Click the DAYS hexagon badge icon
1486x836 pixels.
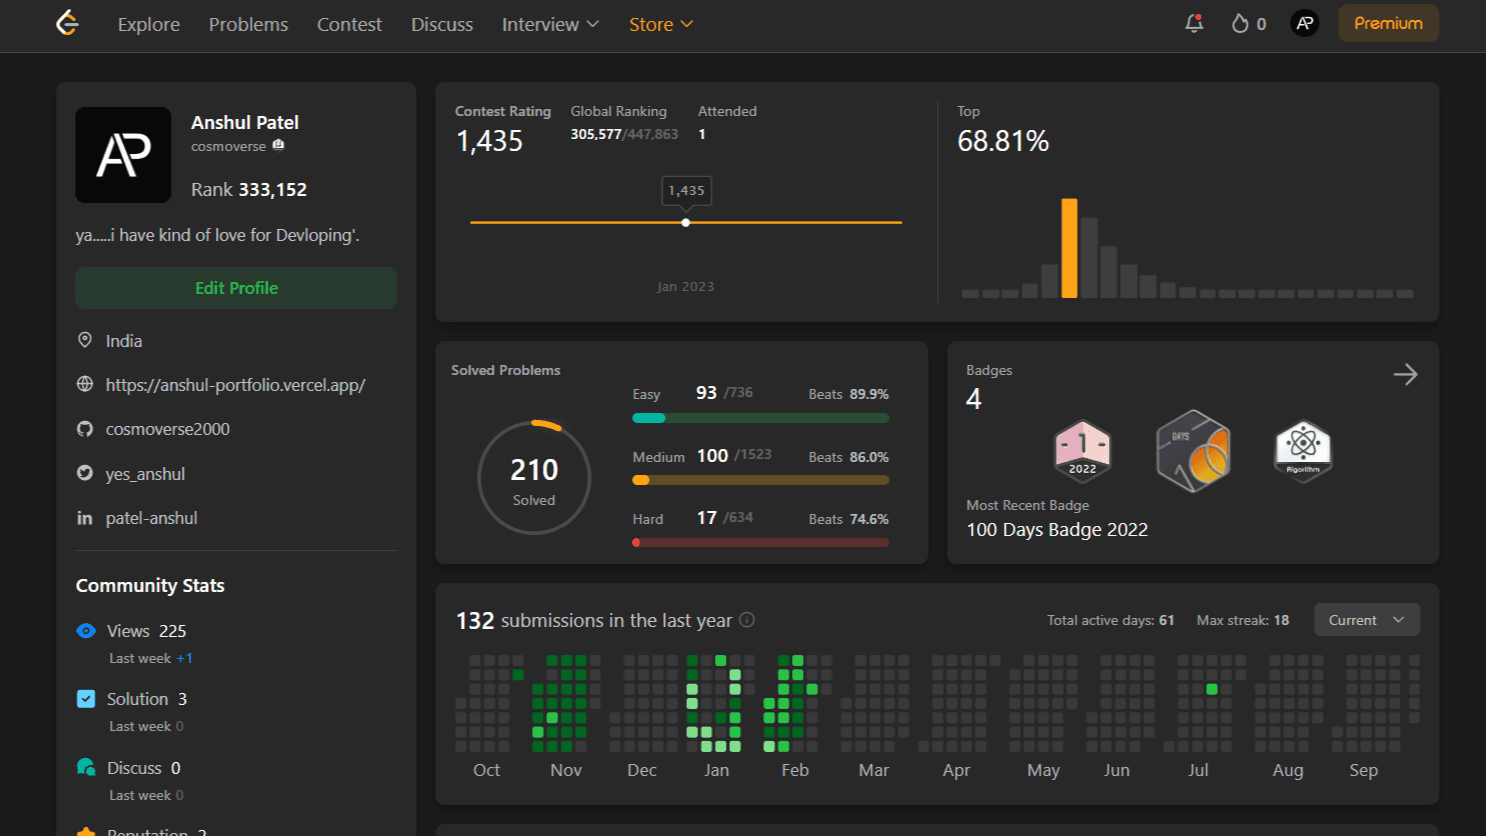pyautogui.click(x=1193, y=450)
